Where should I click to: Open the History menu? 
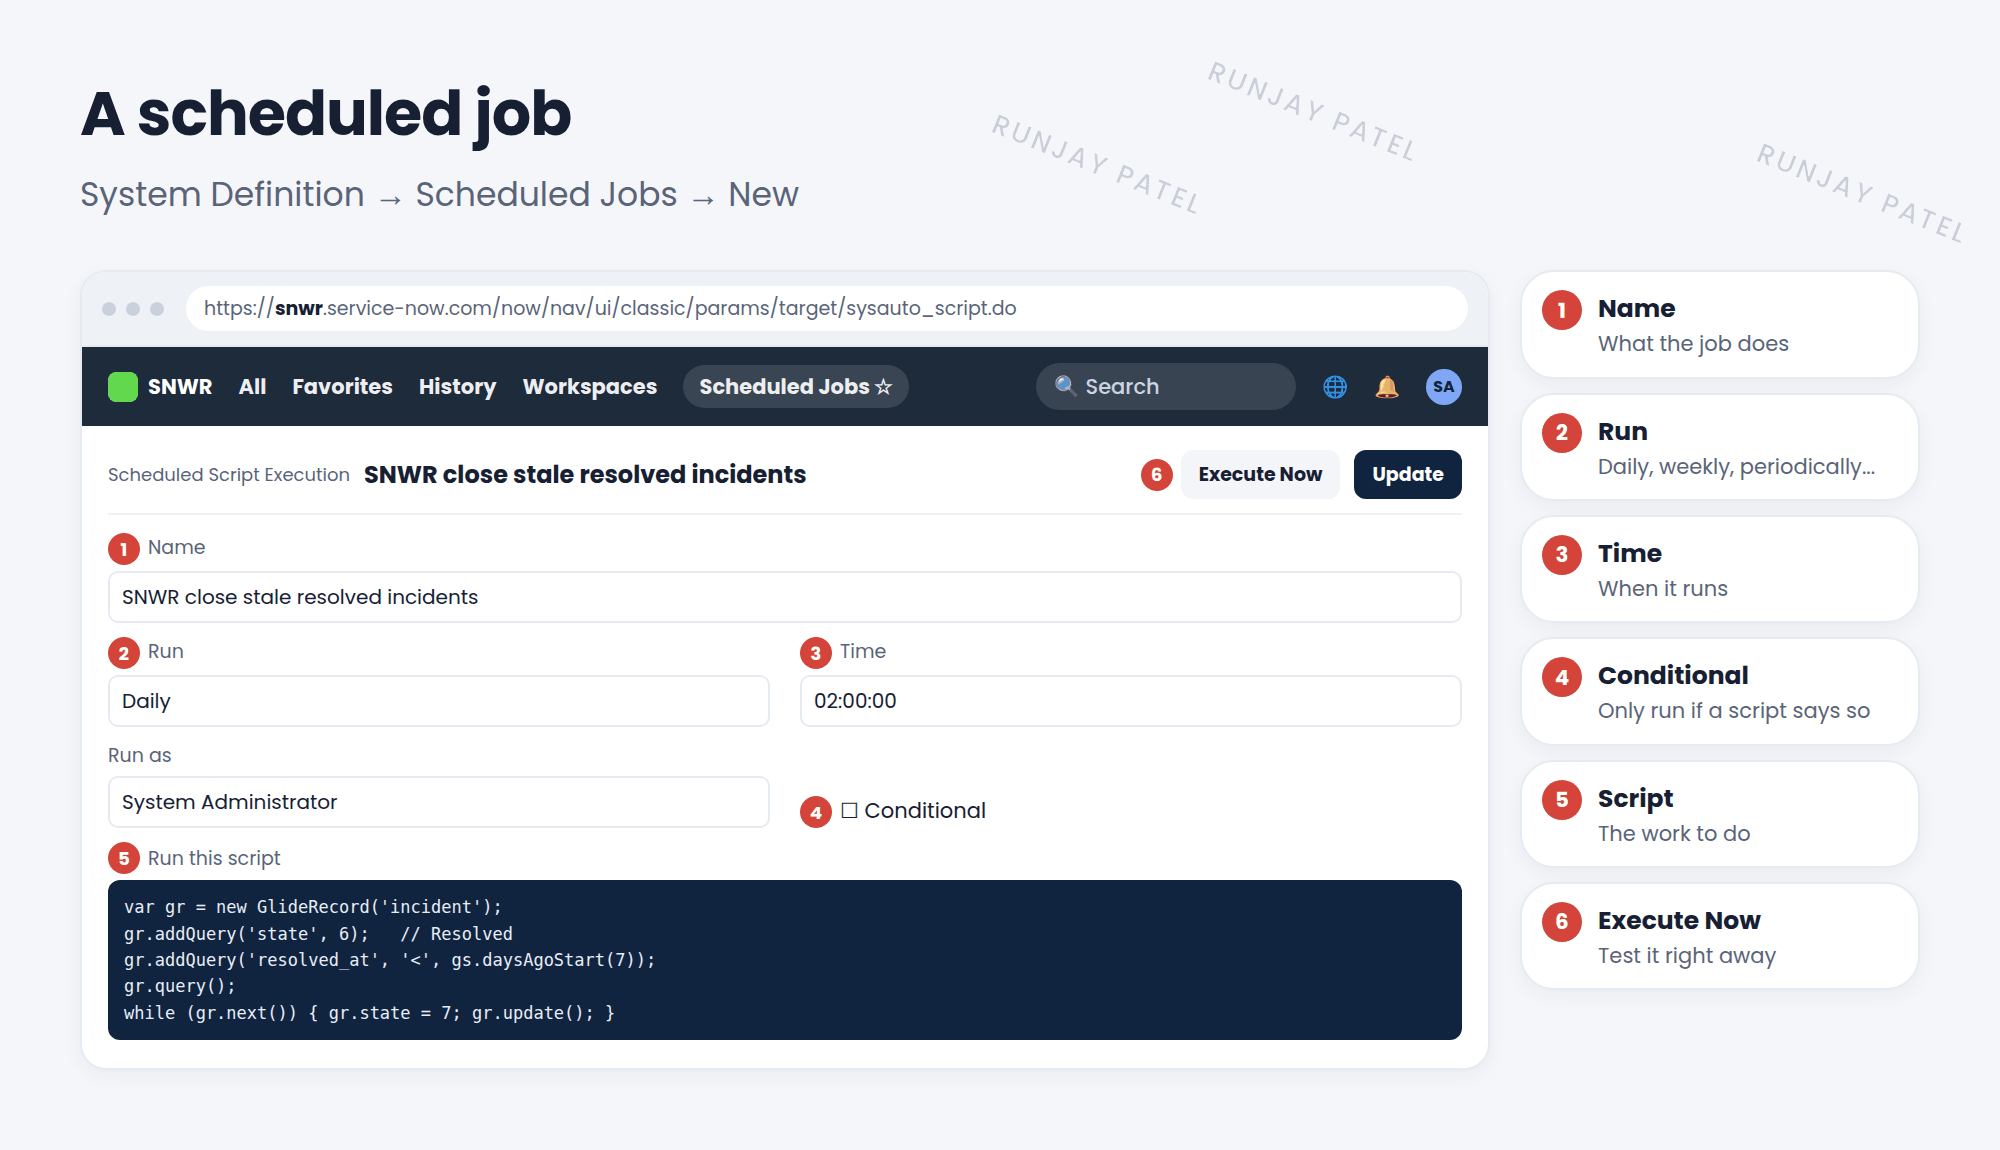[457, 387]
